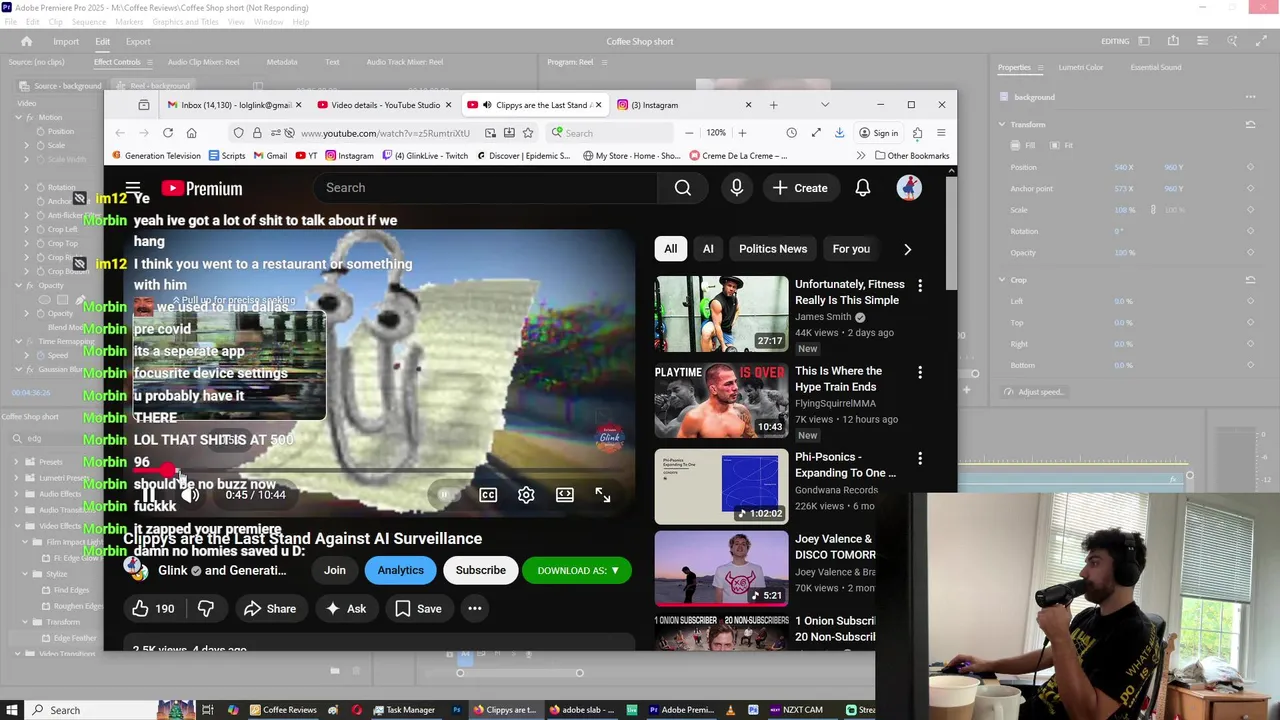
Task: Save the video to a playlist
Action: click(x=418, y=608)
